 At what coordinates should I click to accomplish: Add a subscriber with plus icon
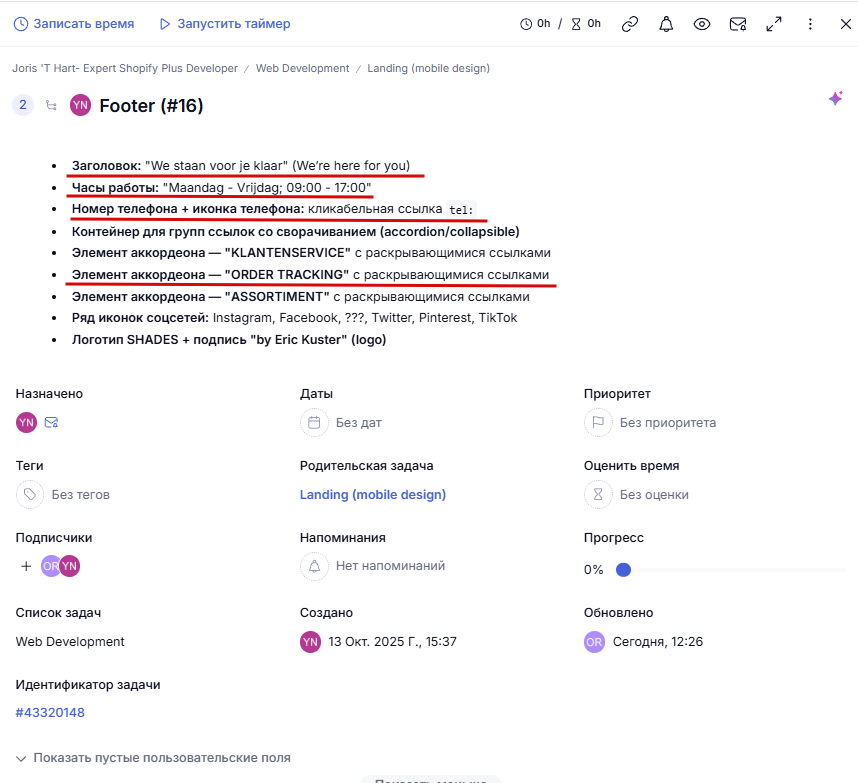[26, 566]
